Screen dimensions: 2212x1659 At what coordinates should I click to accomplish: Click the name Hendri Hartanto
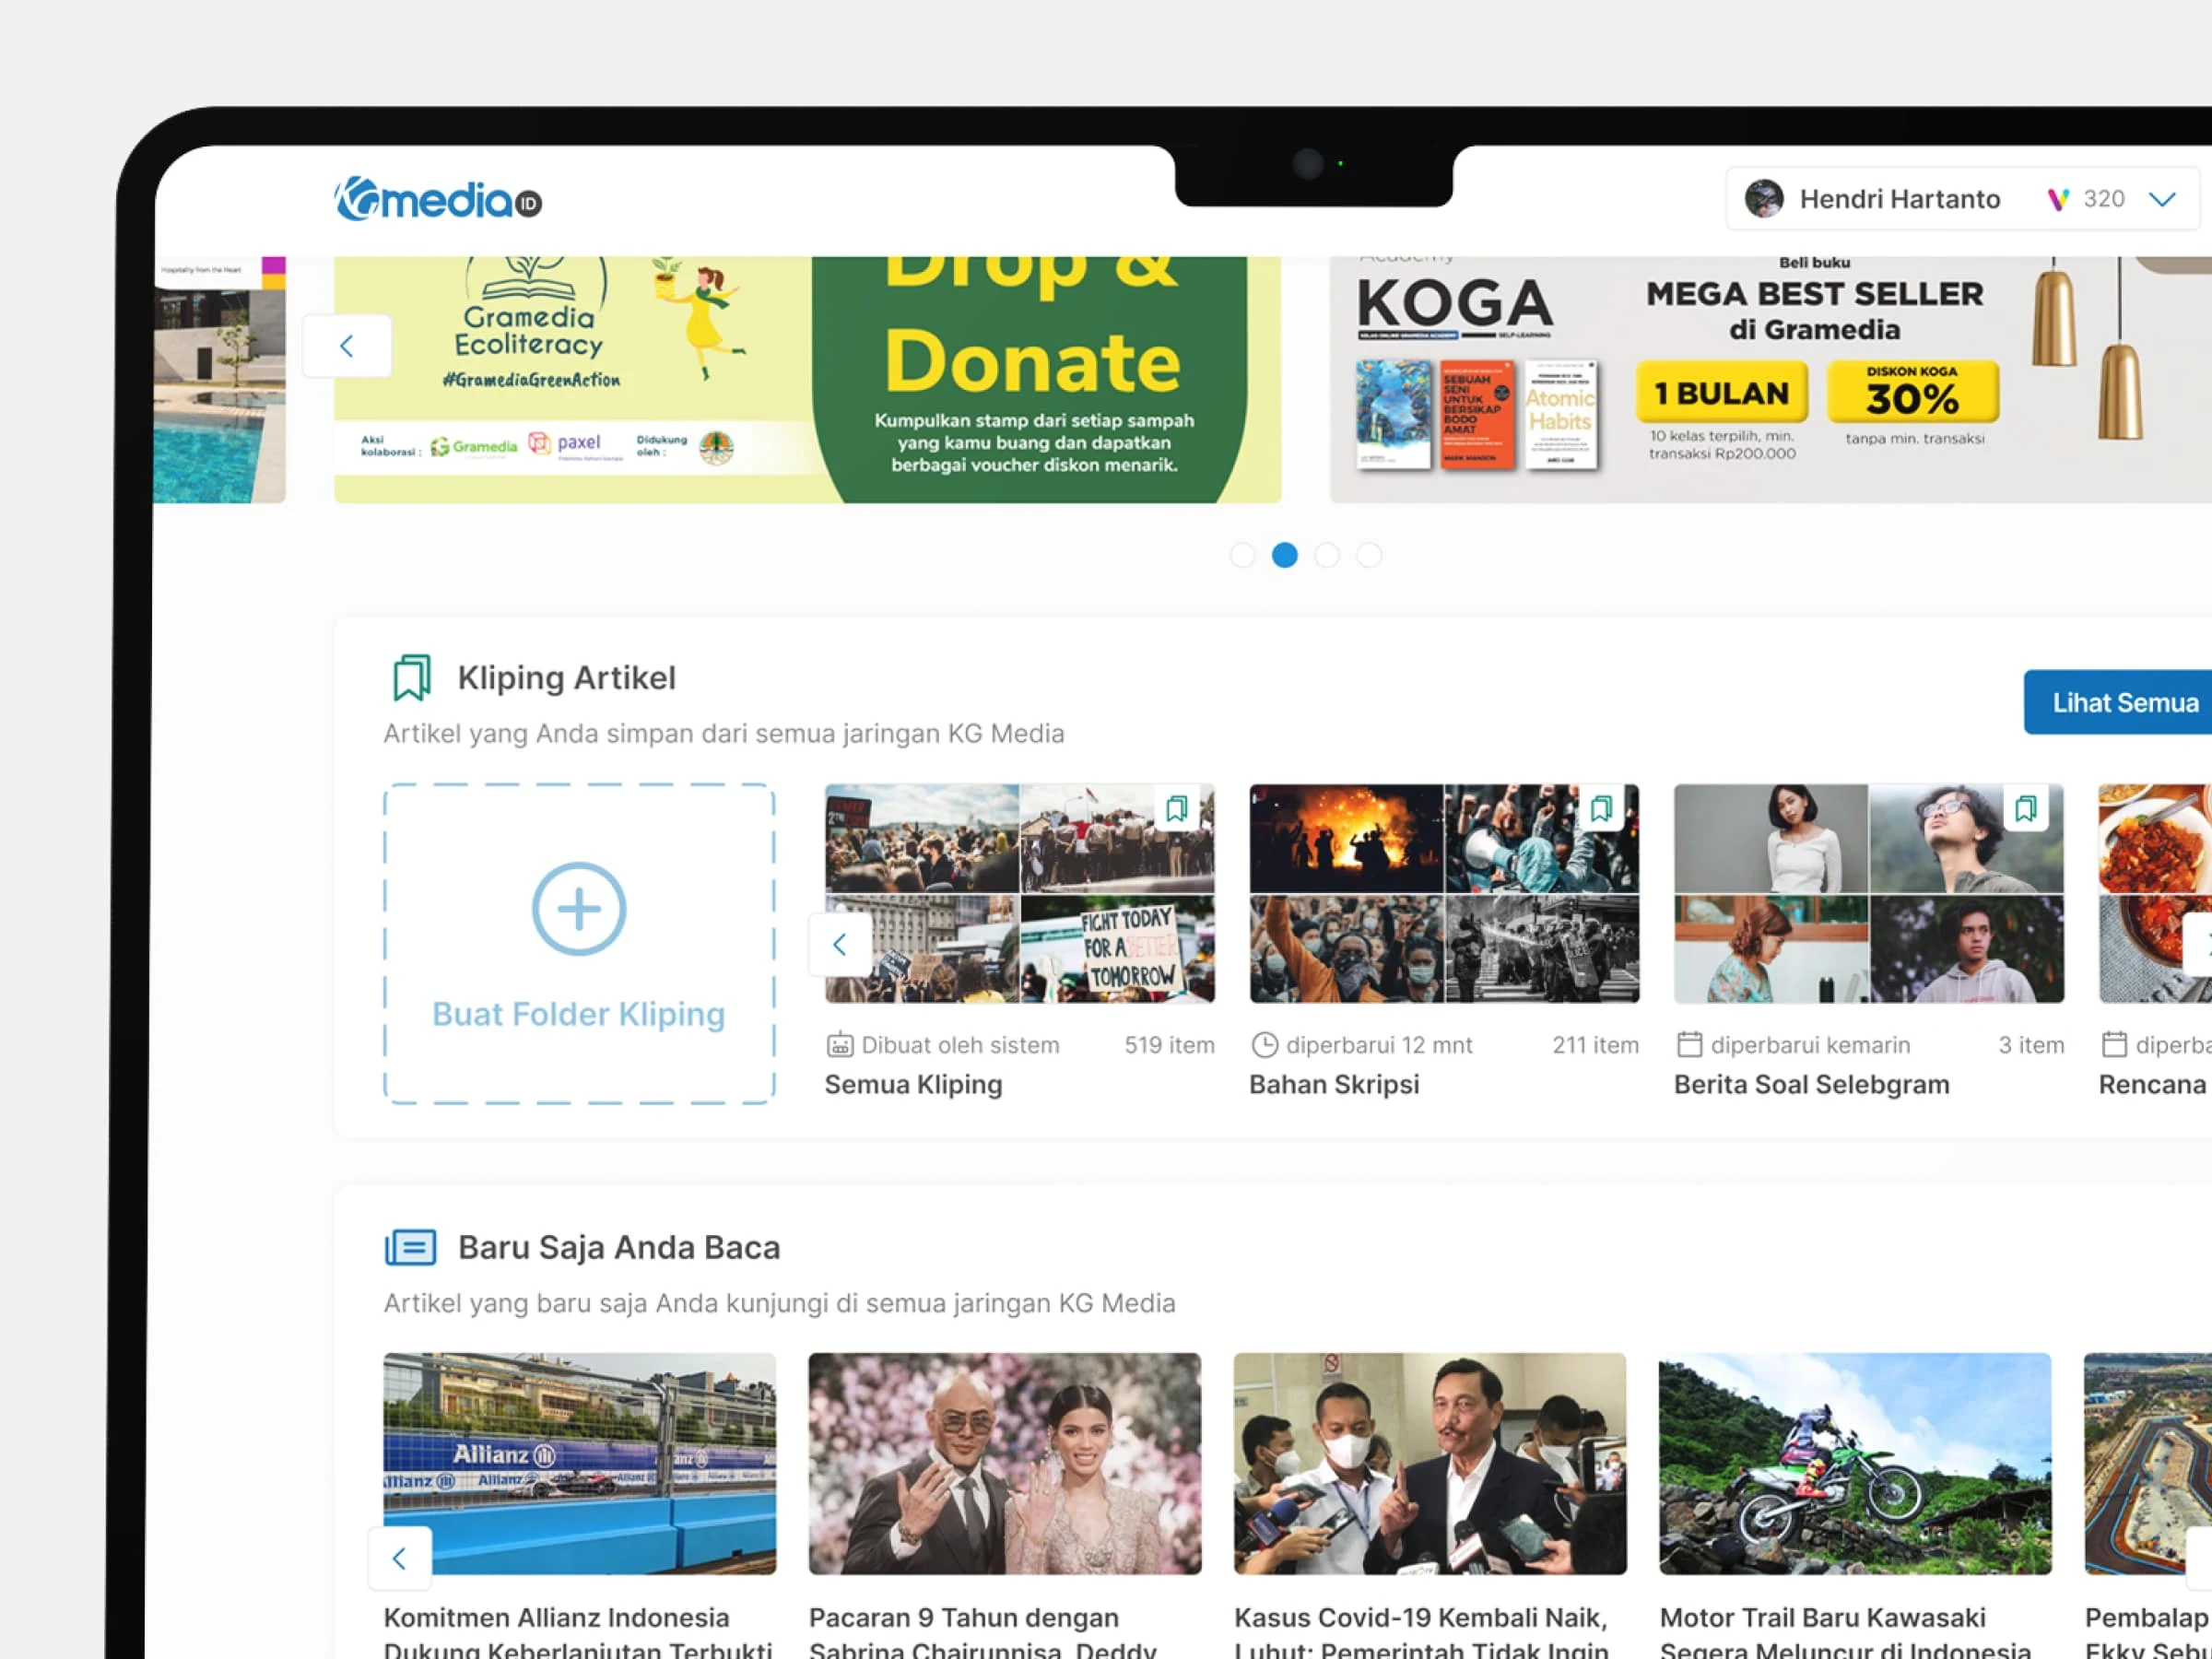pyautogui.click(x=1900, y=199)
